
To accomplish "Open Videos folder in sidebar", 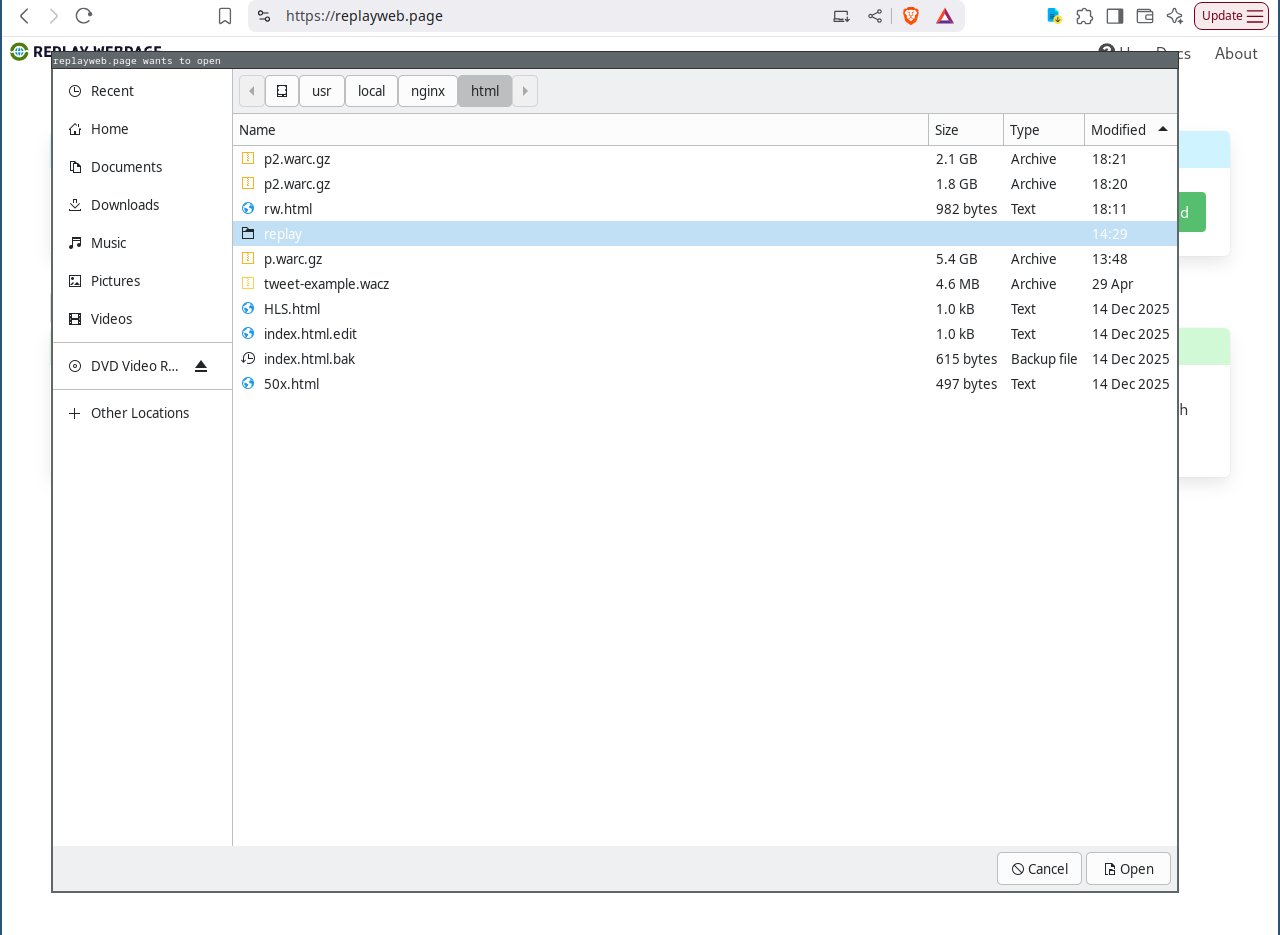I will [x=142, y=319].
